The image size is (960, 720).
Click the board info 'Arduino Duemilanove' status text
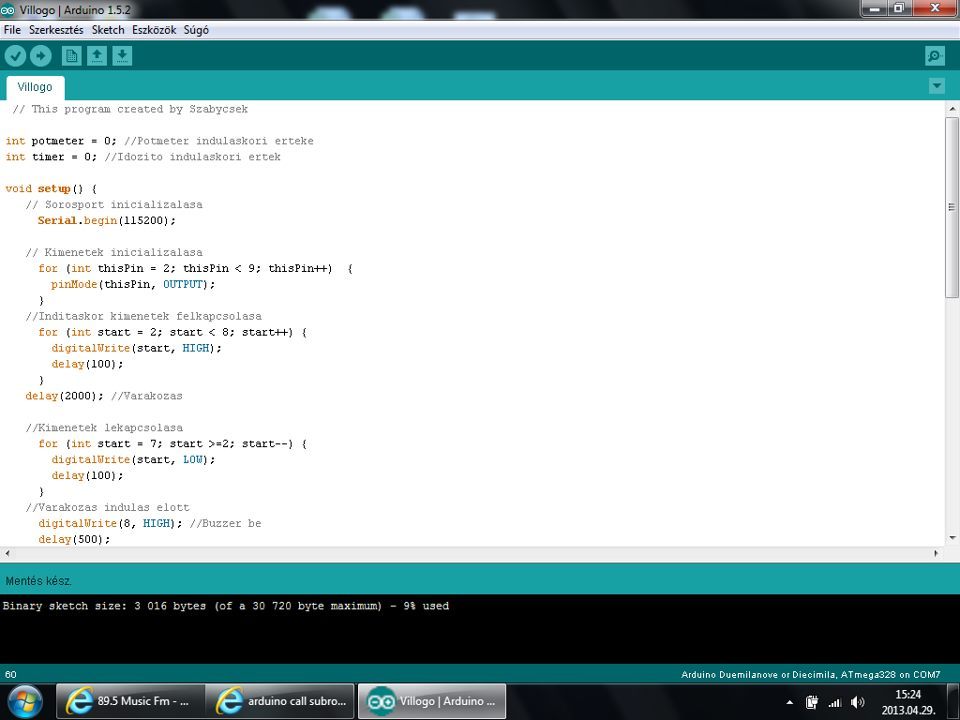[x=811, y=675]
